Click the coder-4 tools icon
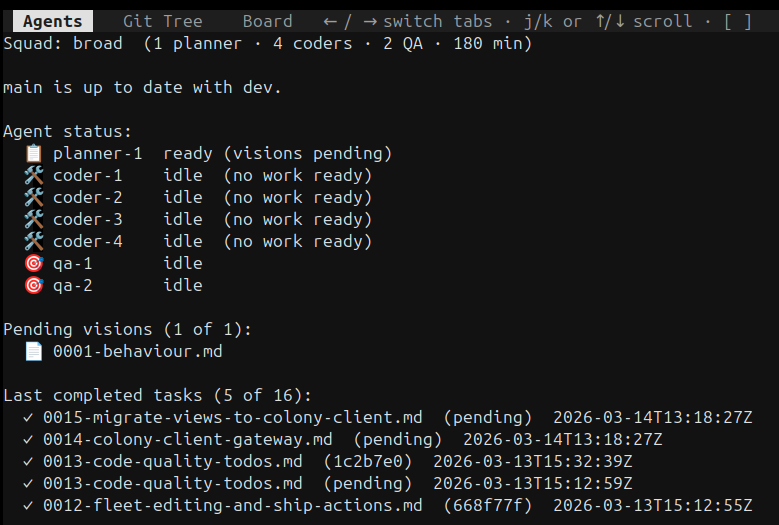This screenshot has width=779, height=525. tap(33, 242)
